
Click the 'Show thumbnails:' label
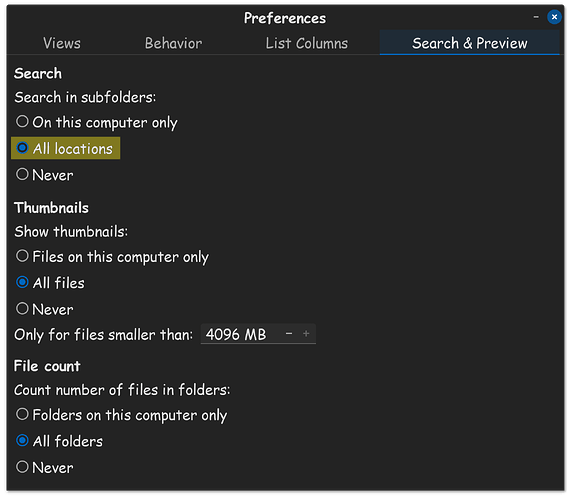click(x=71, y=232)
